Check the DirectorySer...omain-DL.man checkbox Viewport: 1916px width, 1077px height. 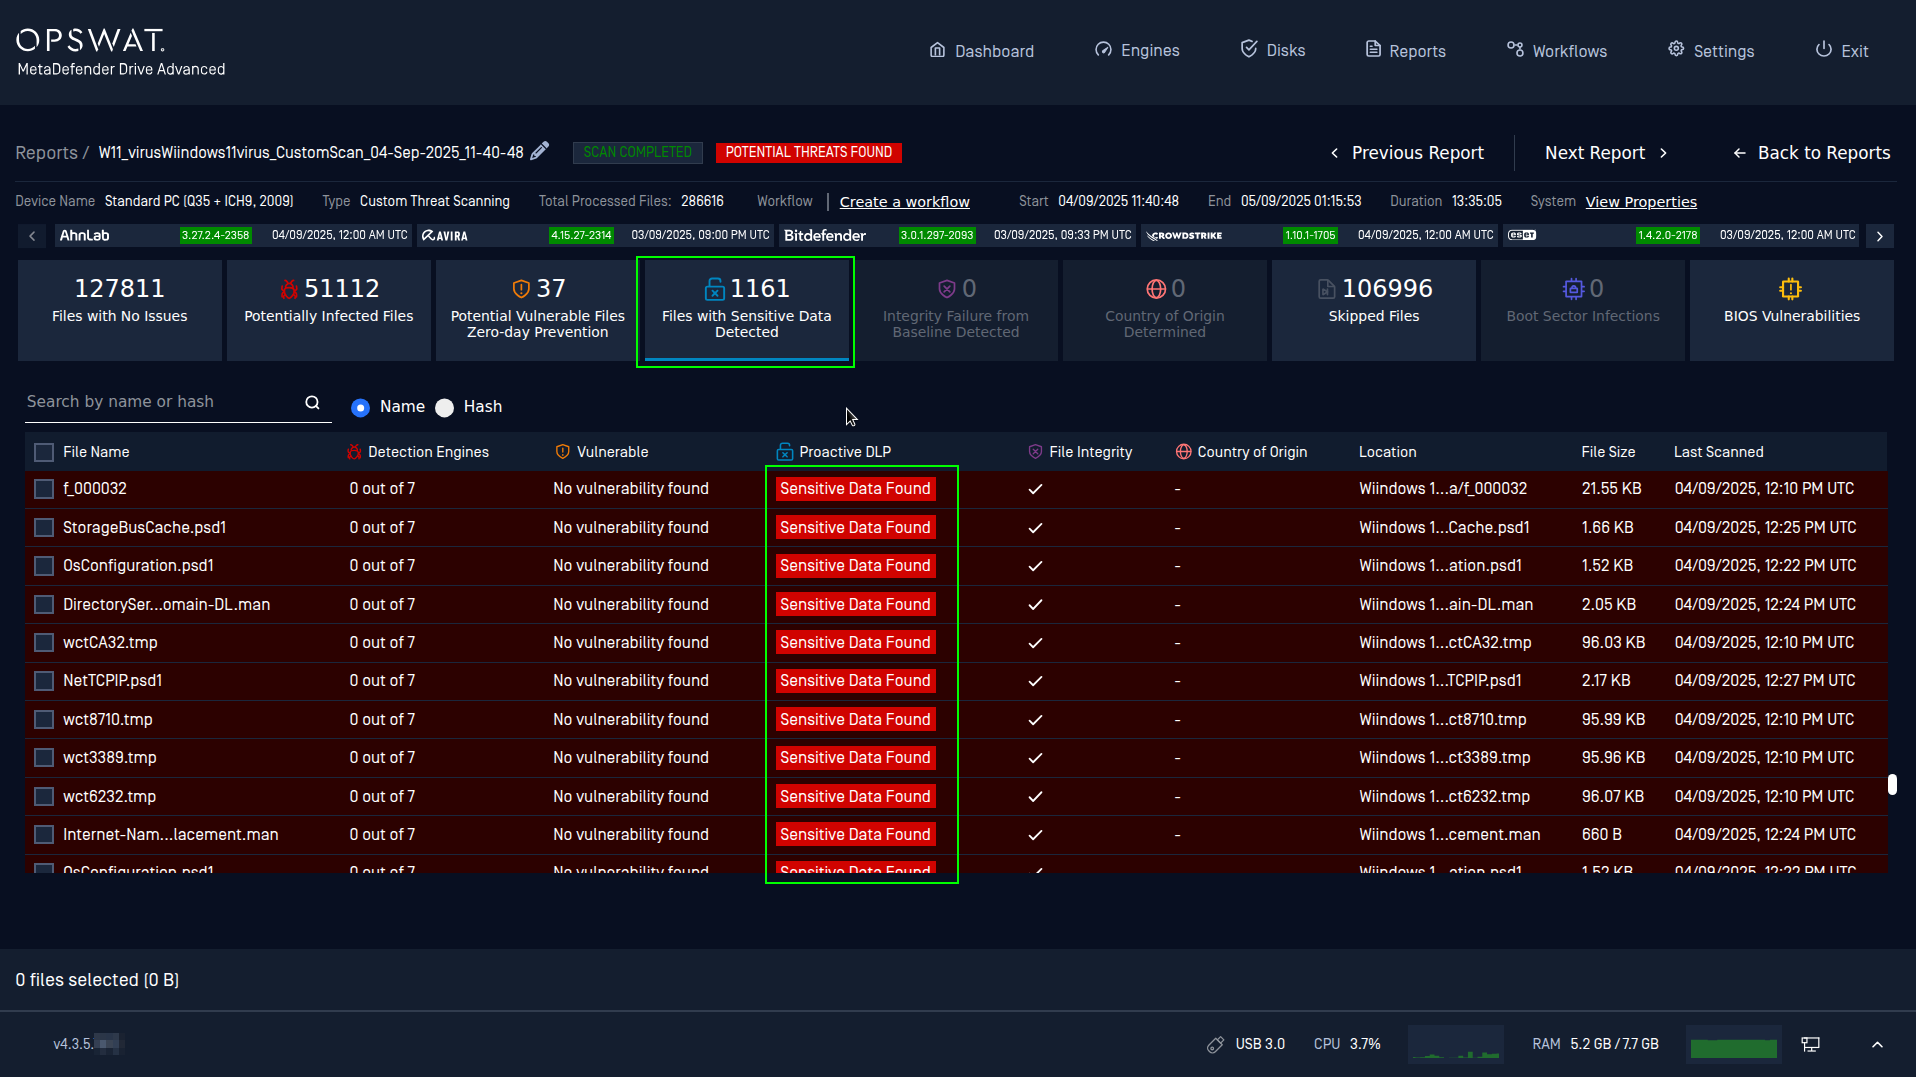pos(44,604)
